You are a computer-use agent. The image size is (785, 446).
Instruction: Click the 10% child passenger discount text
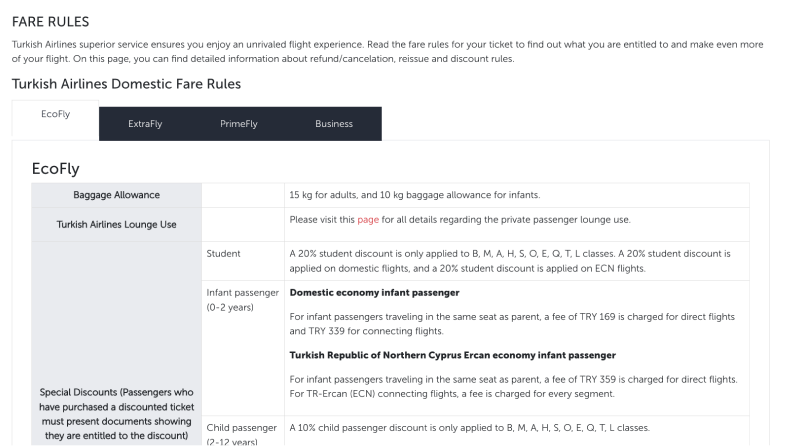469,428
